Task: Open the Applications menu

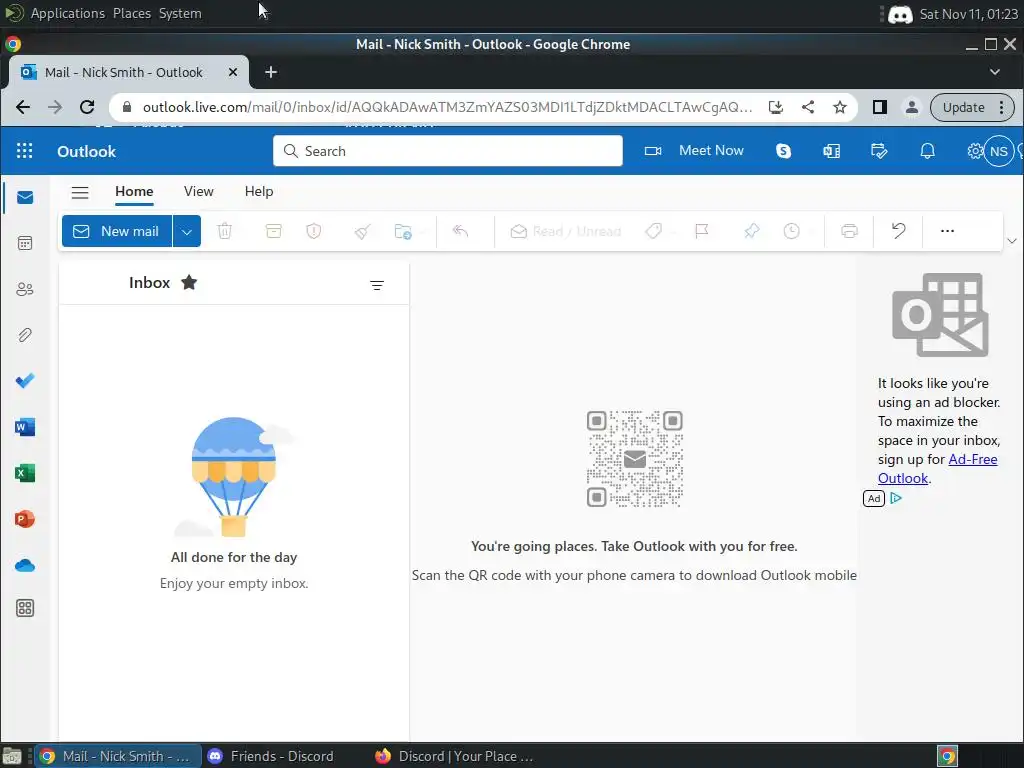Action: click(67, 13)
